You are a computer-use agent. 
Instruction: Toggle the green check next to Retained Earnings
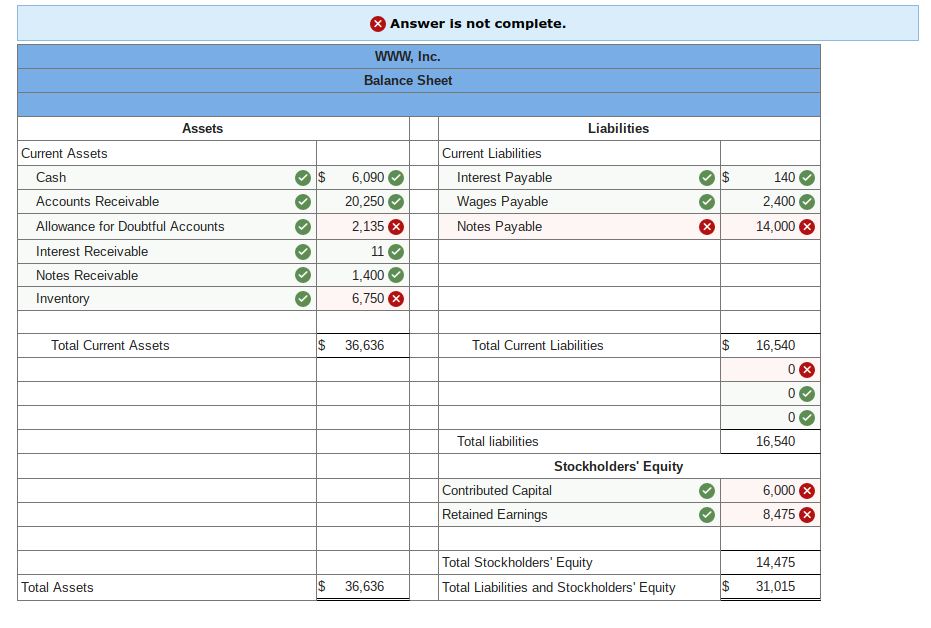pos(707,514)
